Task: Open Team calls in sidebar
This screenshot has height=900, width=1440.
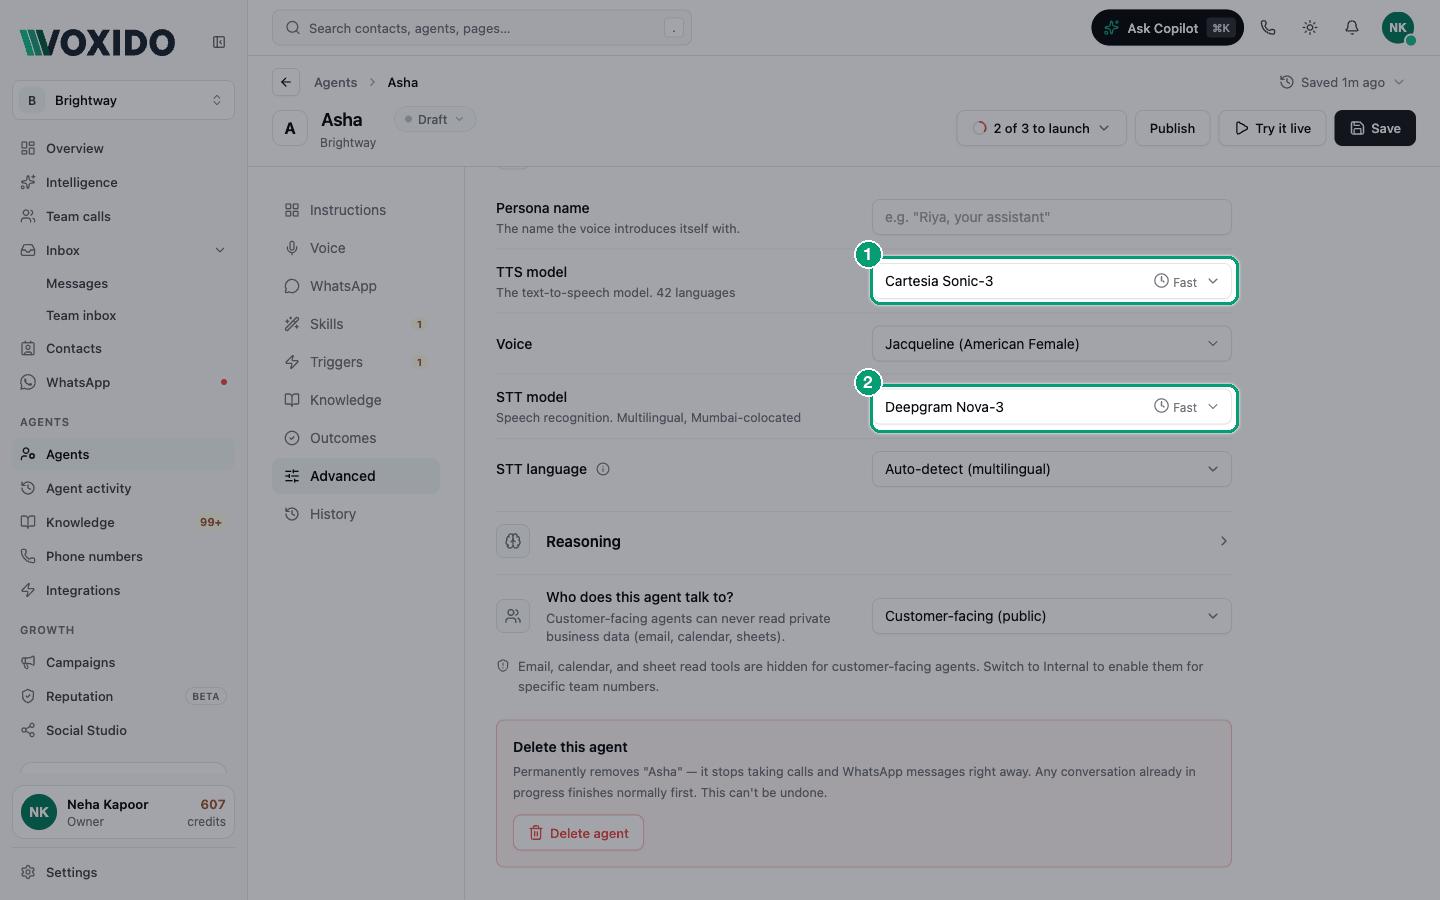Action: tap(124, 216)
